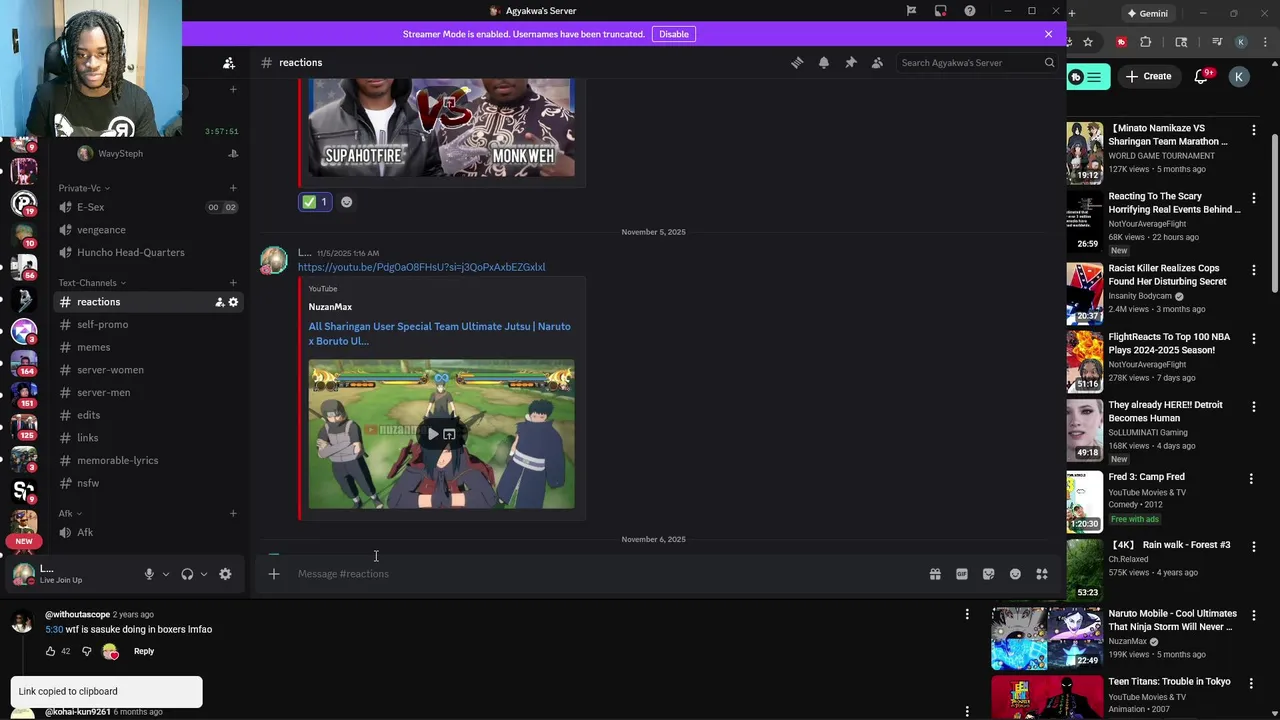Open the youtu.be link in Discord message

click(x=421, y=267)
